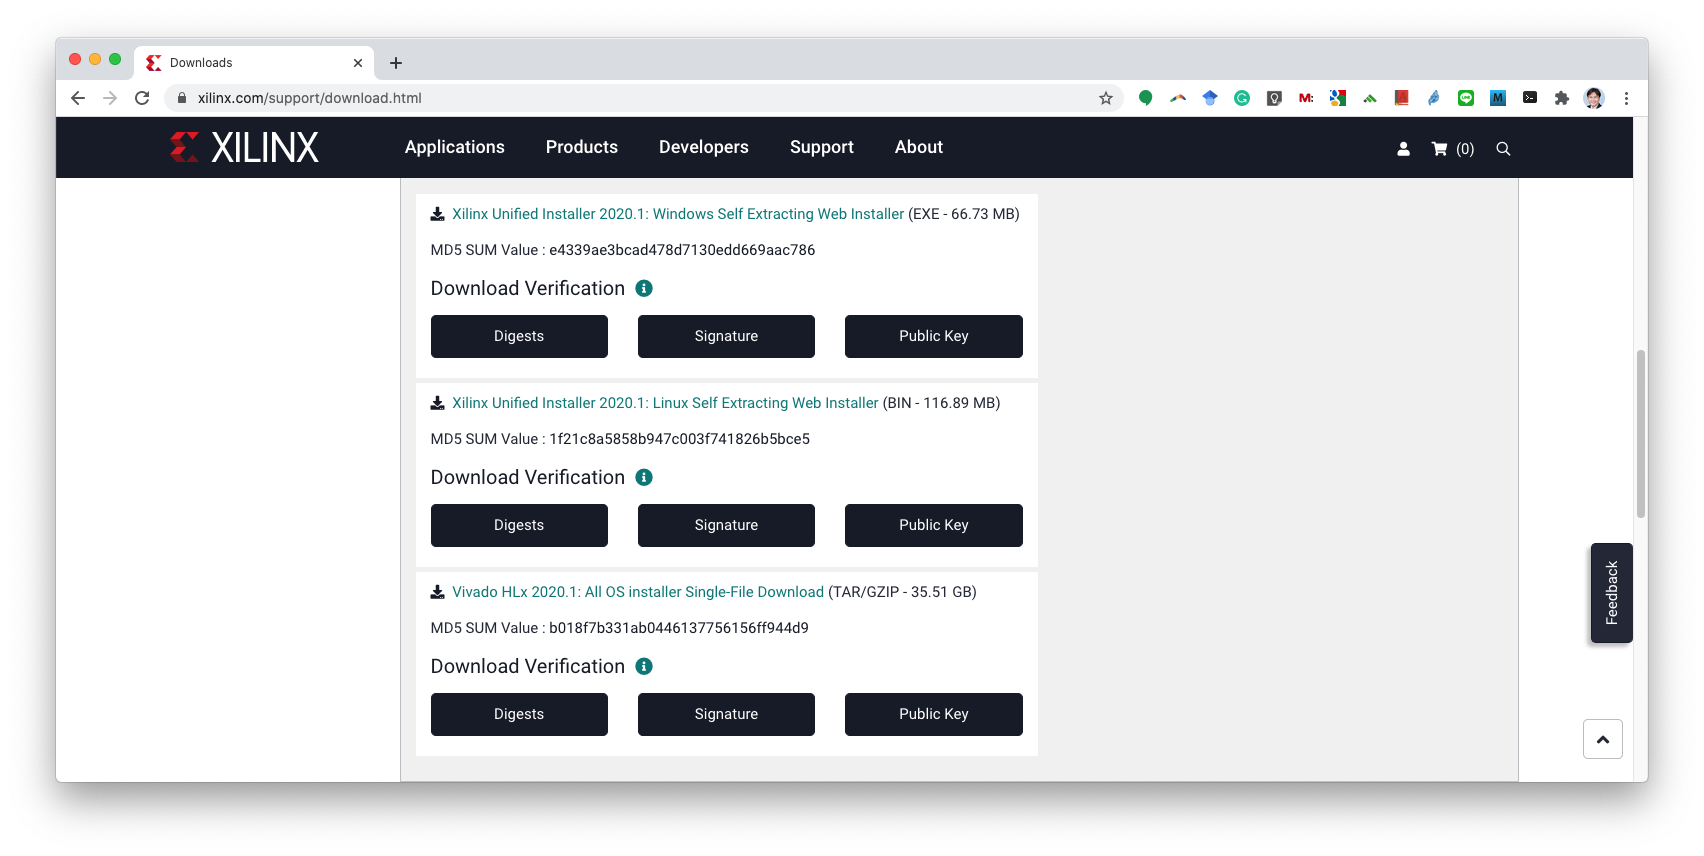This screenshot has width=1704, height=856.
Task: Download Vivado HLx All OS Single-File installer
Action: tap(638, 592)
